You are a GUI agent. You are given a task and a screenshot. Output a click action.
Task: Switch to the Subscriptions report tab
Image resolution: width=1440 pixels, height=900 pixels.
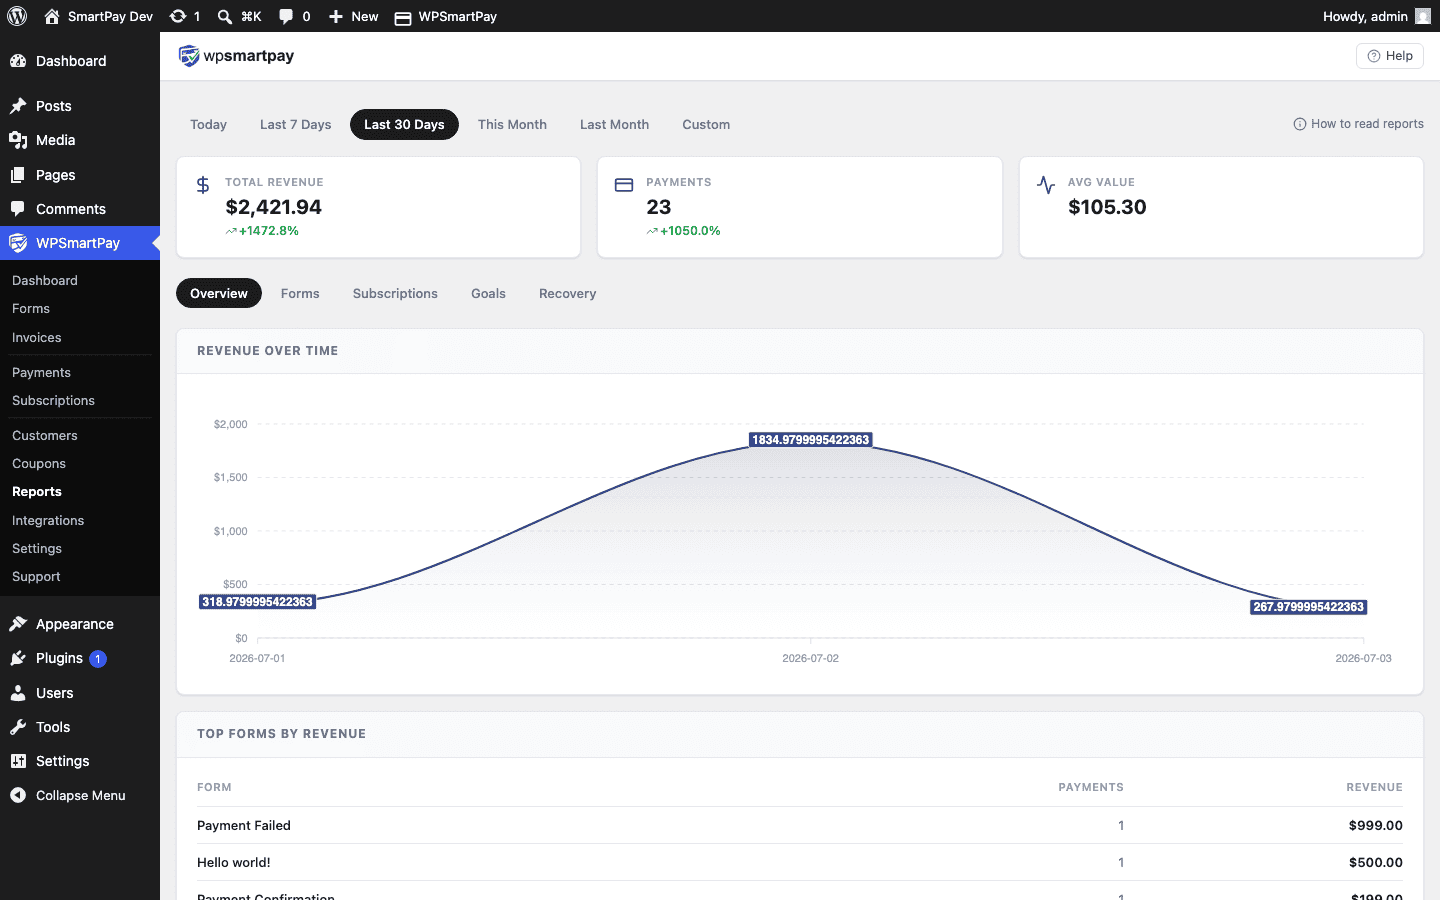pos(395,293)
